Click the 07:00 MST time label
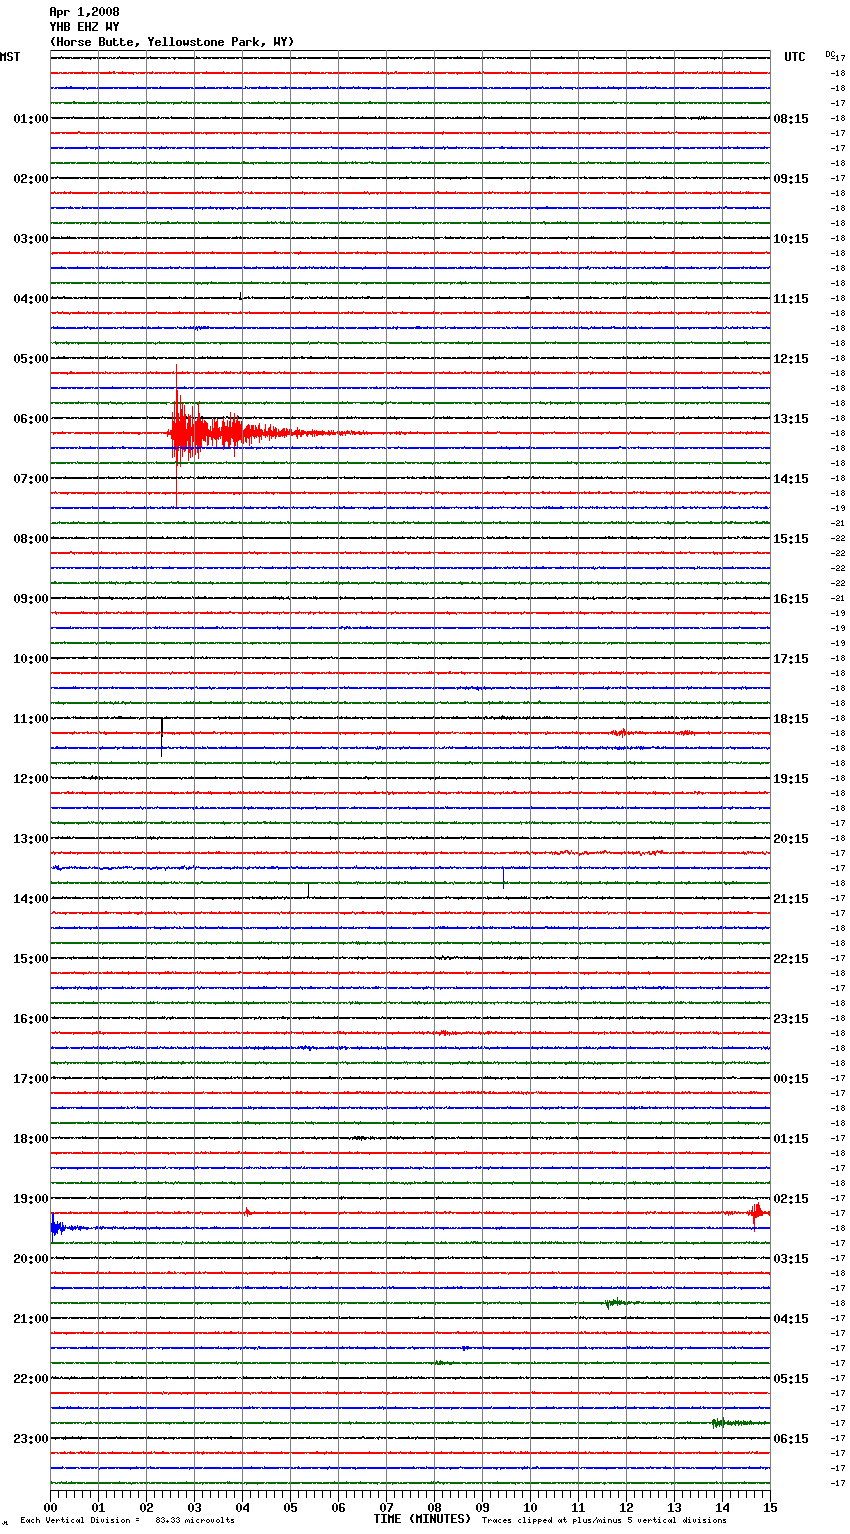Viewport: 850px width, 1534px height. pyautogui.click(x=31, y=479)
